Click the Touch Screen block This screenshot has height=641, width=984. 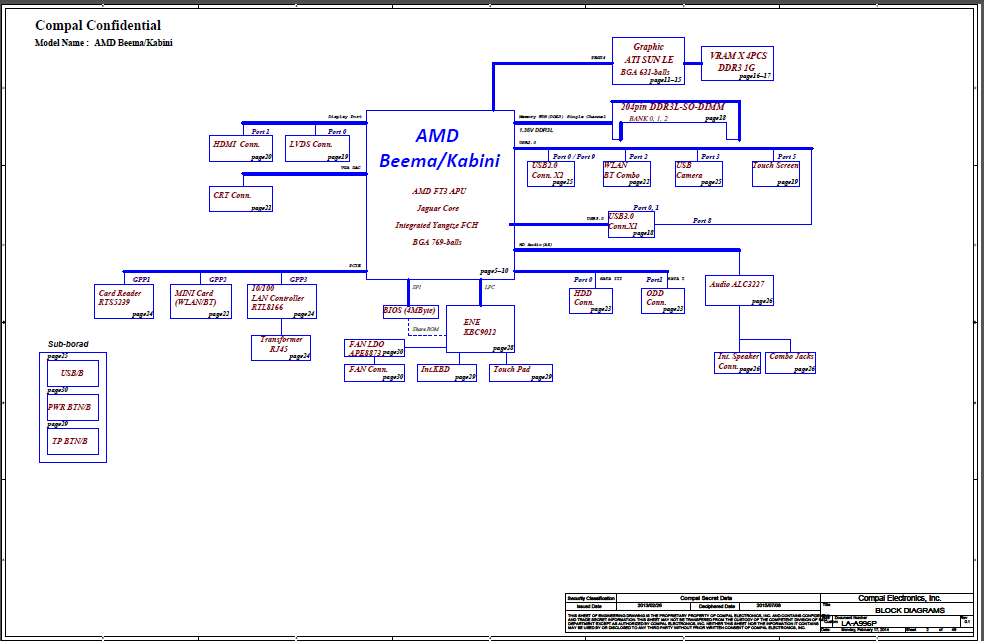point(776,174)
